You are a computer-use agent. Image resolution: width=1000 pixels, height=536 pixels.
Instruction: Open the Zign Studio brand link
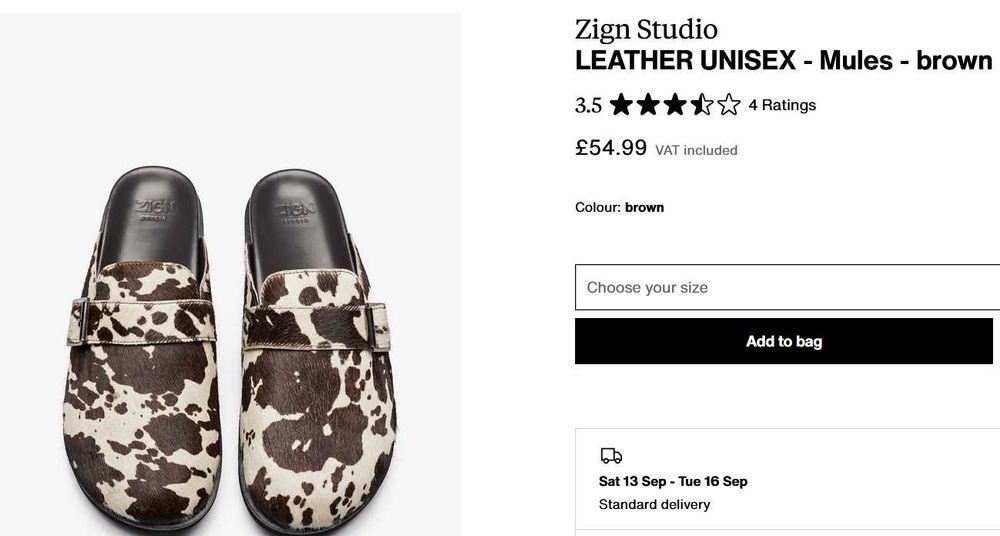click(x=646, y=29)
